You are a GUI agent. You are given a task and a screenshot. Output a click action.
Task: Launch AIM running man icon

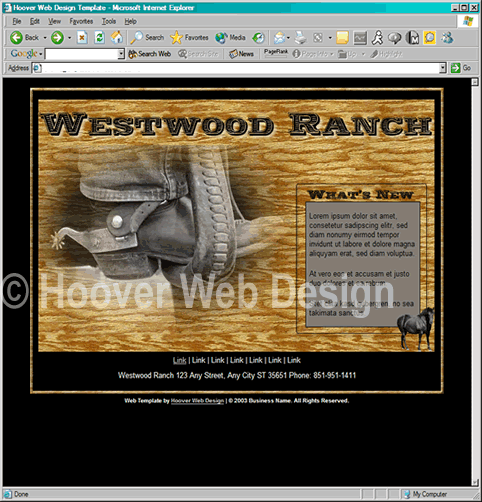coord(378,38)
